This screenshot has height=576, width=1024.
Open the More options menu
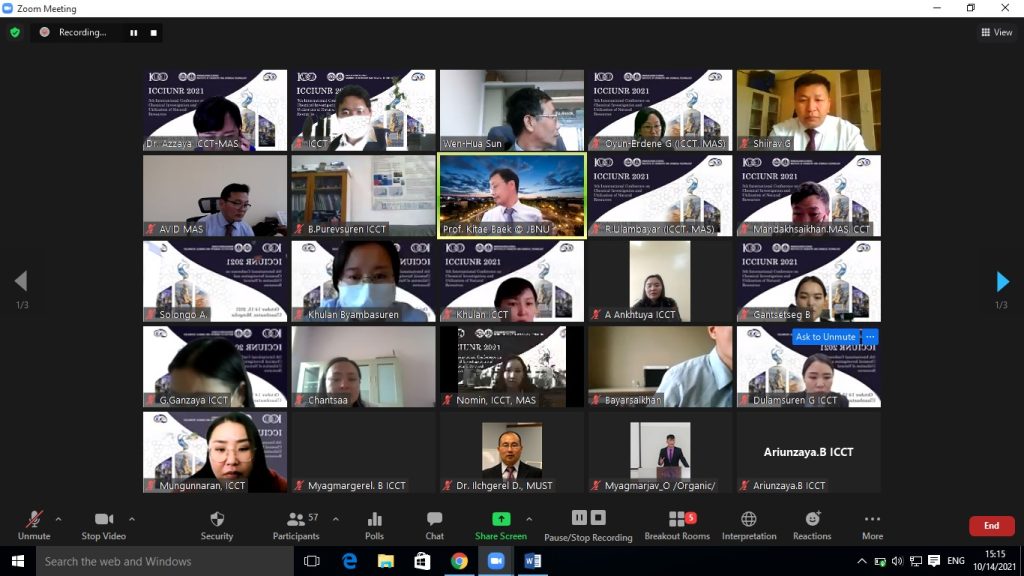click(x=872, y=525)
